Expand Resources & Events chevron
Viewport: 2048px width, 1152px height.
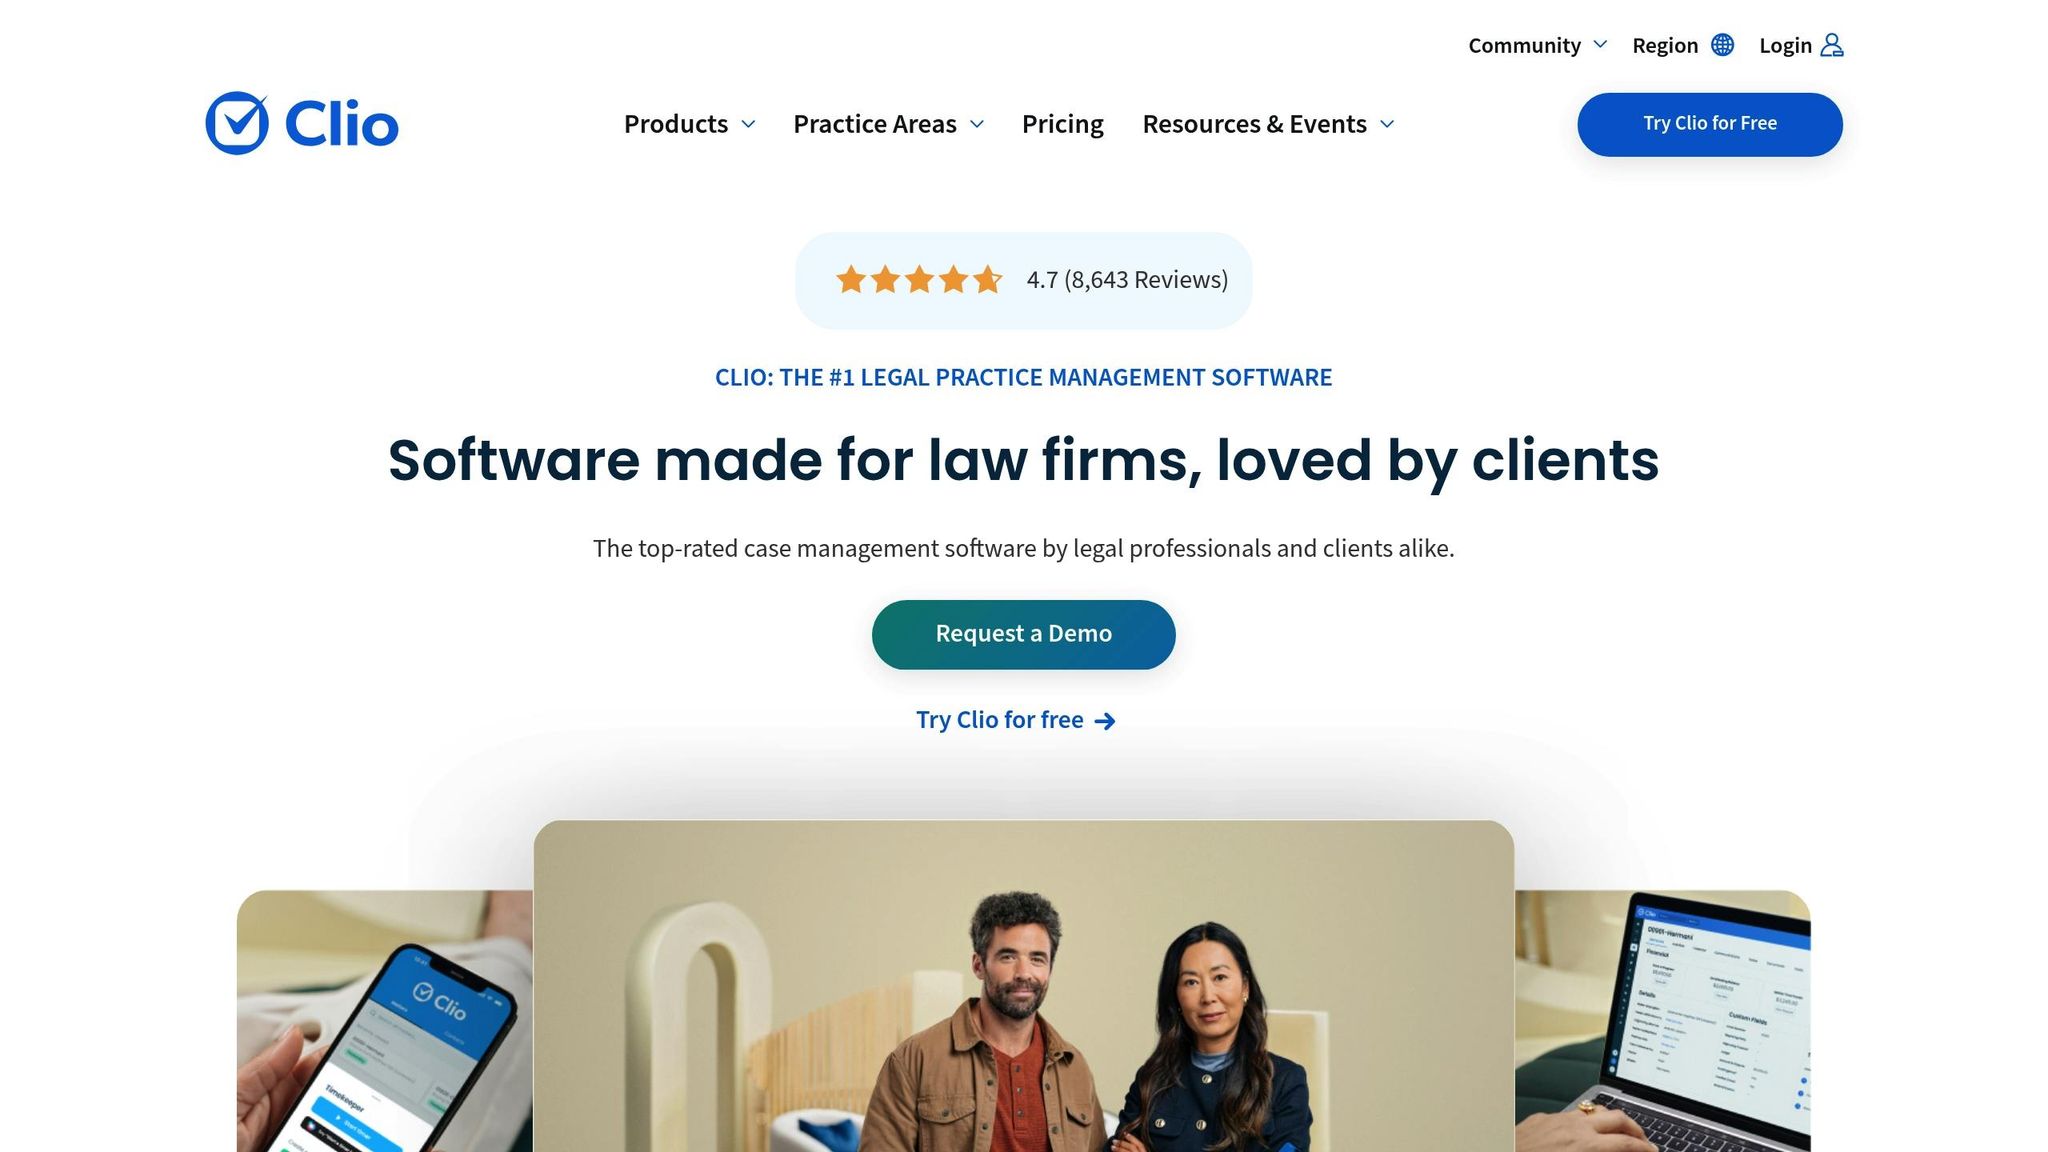(x=1387, y=124)
